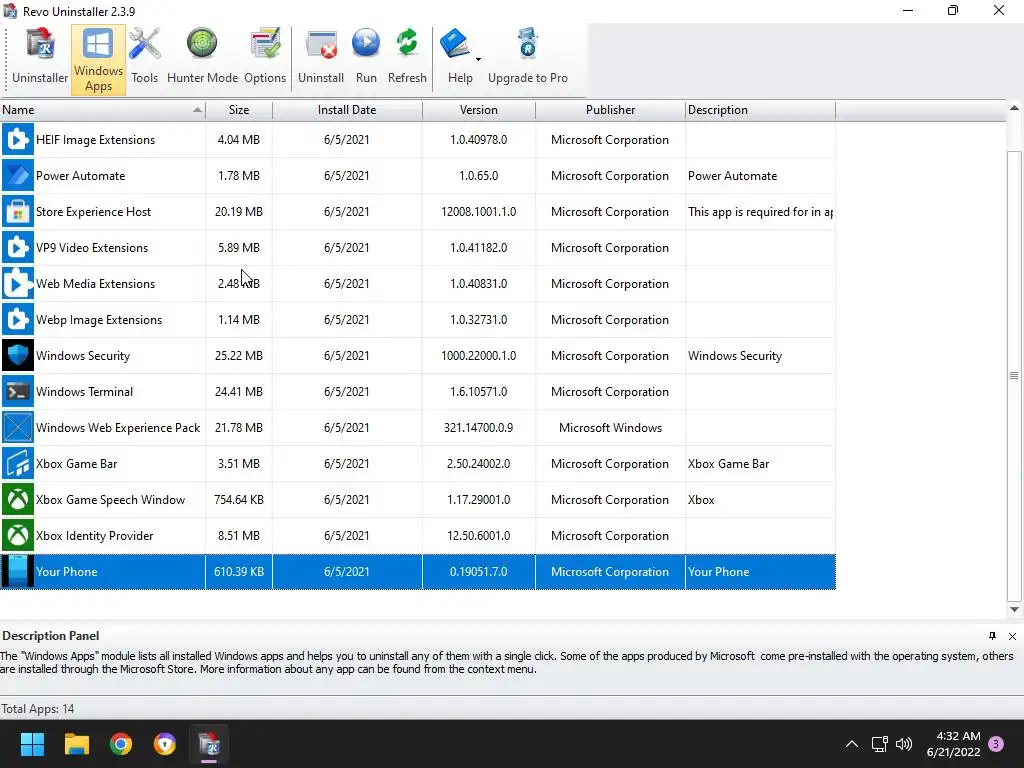Select the Store Experience Host icon
The image size is (1024, 768).
[18, 212]
